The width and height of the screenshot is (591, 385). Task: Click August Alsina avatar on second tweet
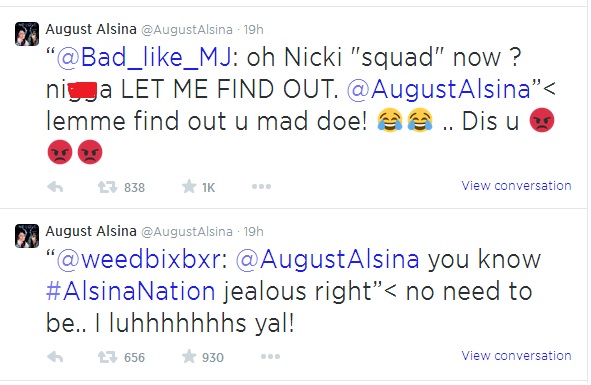point(27,236)
